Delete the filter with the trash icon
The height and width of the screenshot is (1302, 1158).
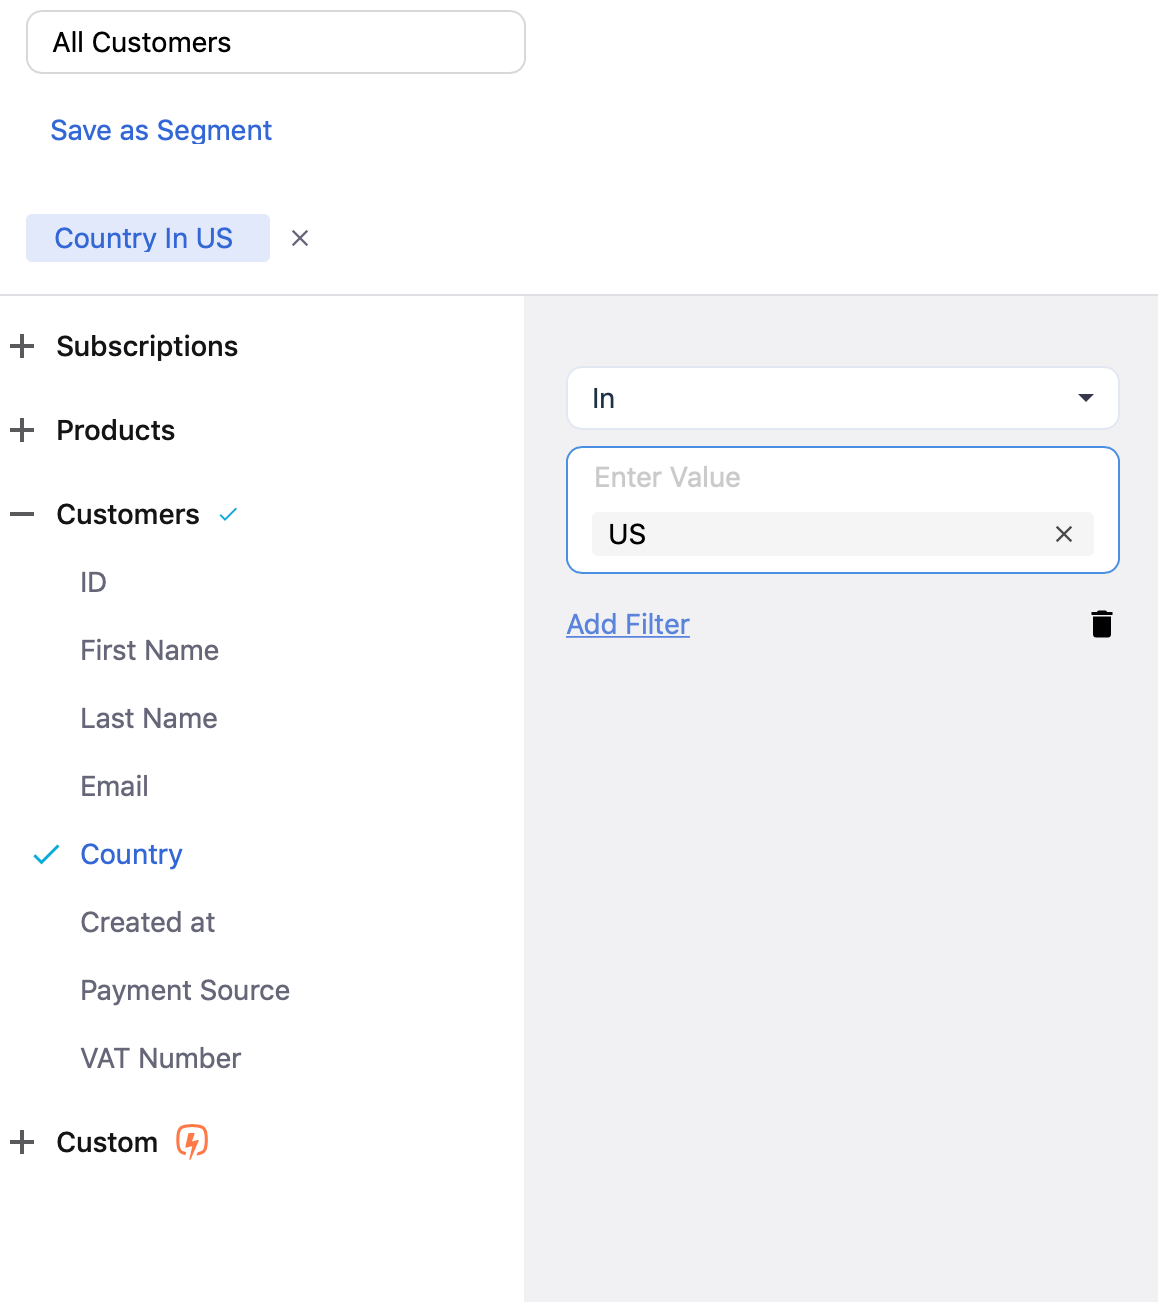click(1101, 624)
